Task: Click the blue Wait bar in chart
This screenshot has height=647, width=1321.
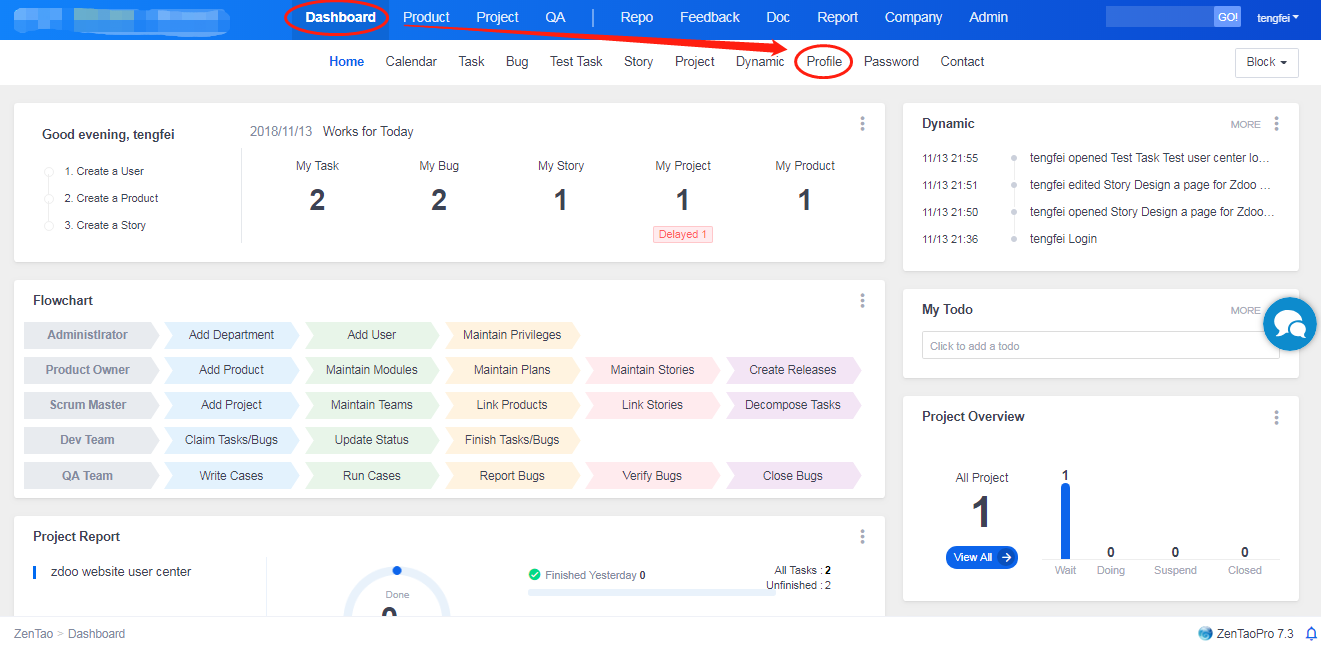Action: pyautogui.click(x=1065, y=521)
